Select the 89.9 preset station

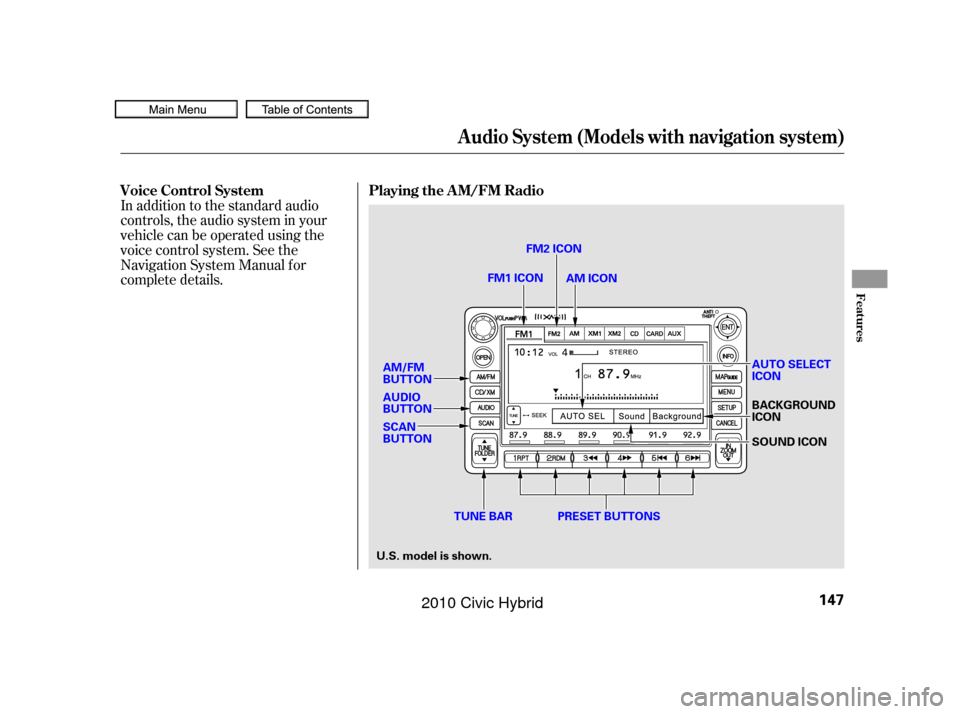point(588,435)
